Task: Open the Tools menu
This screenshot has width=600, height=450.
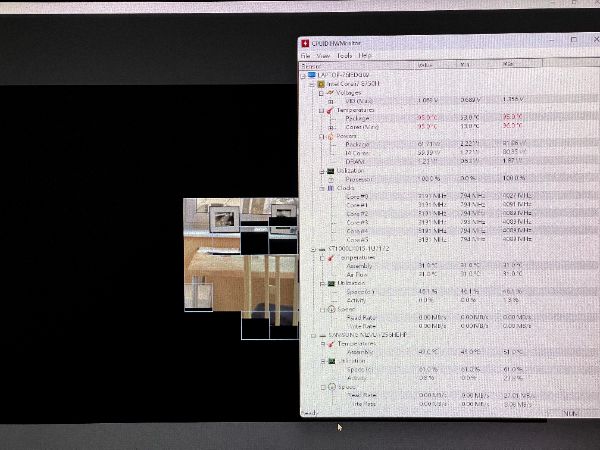Action: coord(344,55)
